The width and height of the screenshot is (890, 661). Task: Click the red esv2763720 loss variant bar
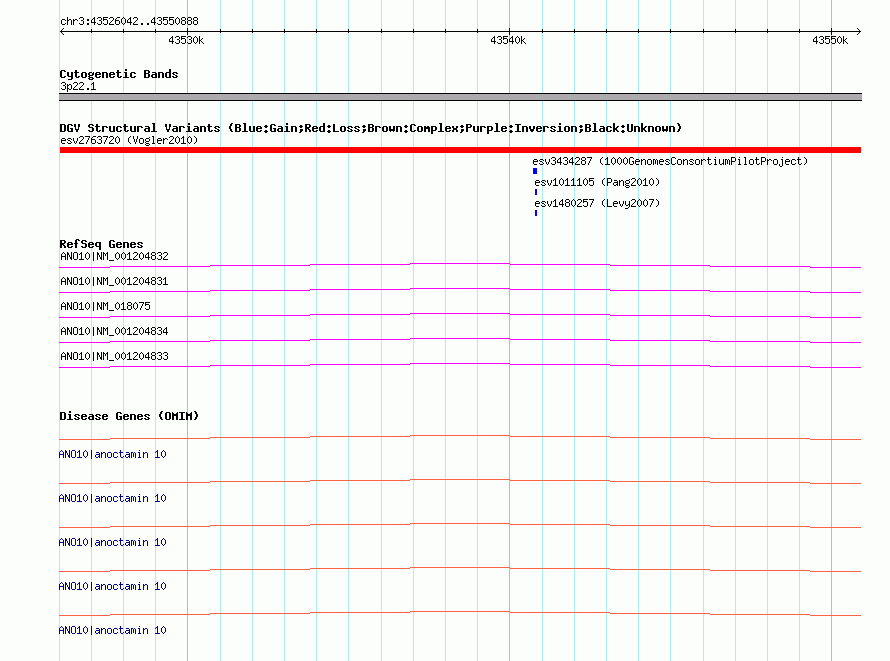(x=460, y=150)
